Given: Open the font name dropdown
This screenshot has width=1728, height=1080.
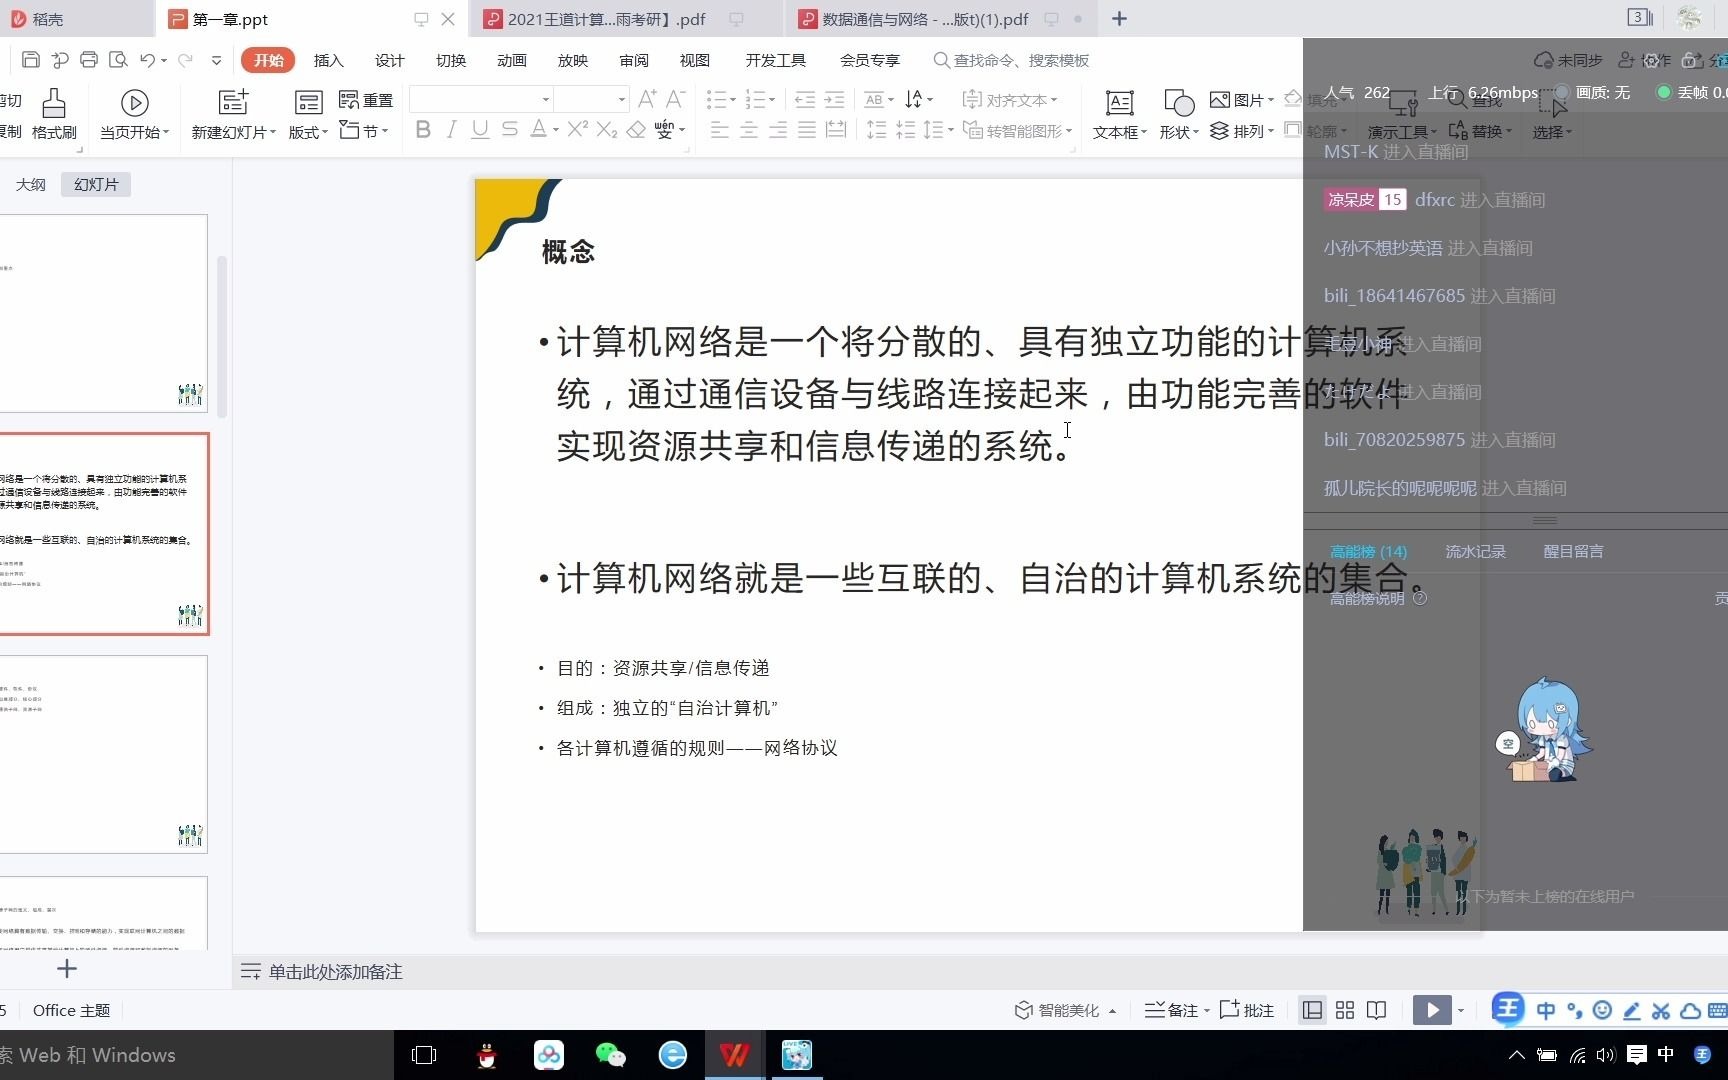Looking at the screenshot, I should (546, 99).
